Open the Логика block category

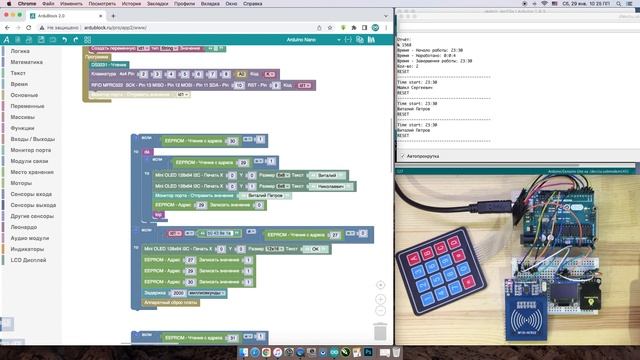pyautogui.click(x=20, y=51)
